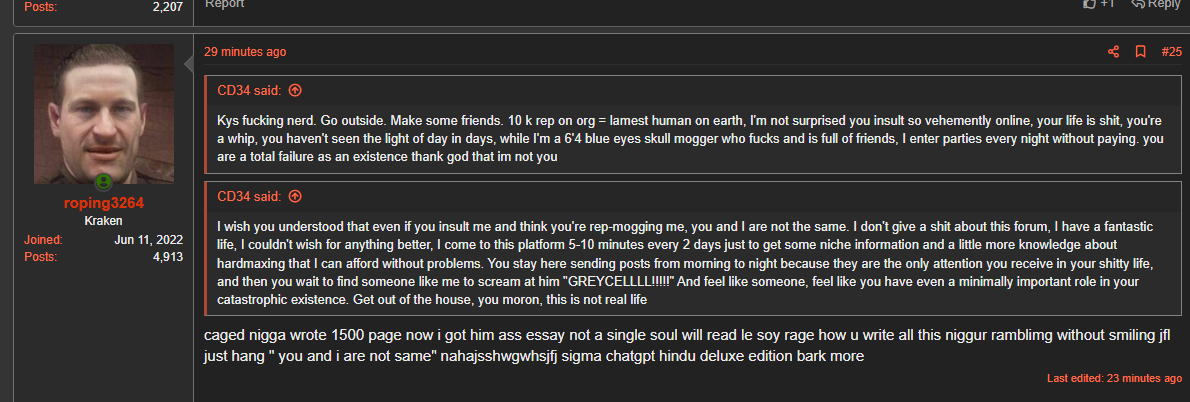Click the '29 minutes ago' post timestamp
Viewport: 1190px width, 402px height.
[x=245, y=52]
